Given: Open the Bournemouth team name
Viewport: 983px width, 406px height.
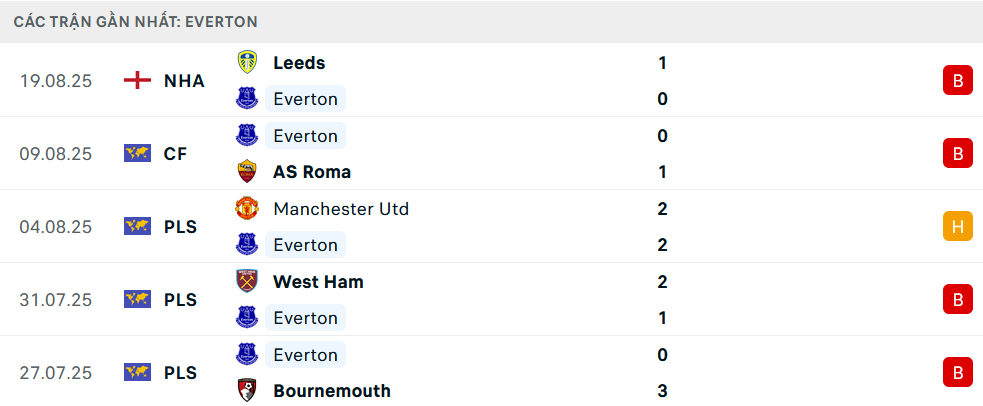Looking at the screenshot, I should tap(332, 391).
